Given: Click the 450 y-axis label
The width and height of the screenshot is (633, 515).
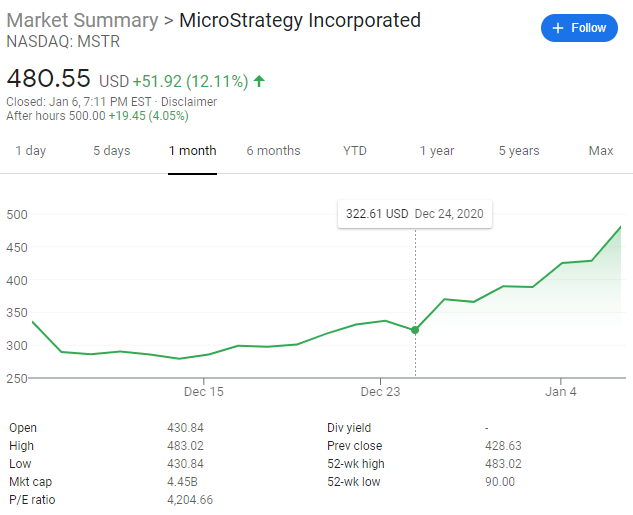Looking at the screenshot, I should coord(17,247).
